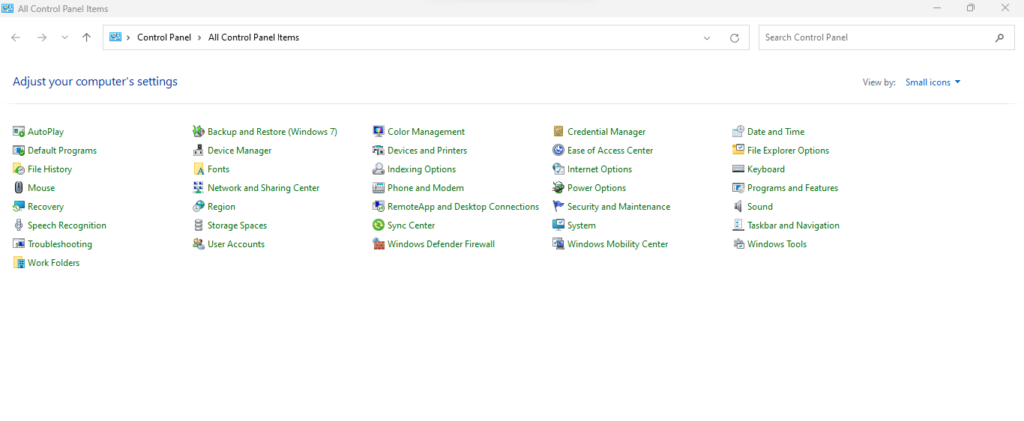The height and width of the screenshot is (421, 1024).
Task: Click the Forward navigation arrow
Action: click(x=42, y=38)
